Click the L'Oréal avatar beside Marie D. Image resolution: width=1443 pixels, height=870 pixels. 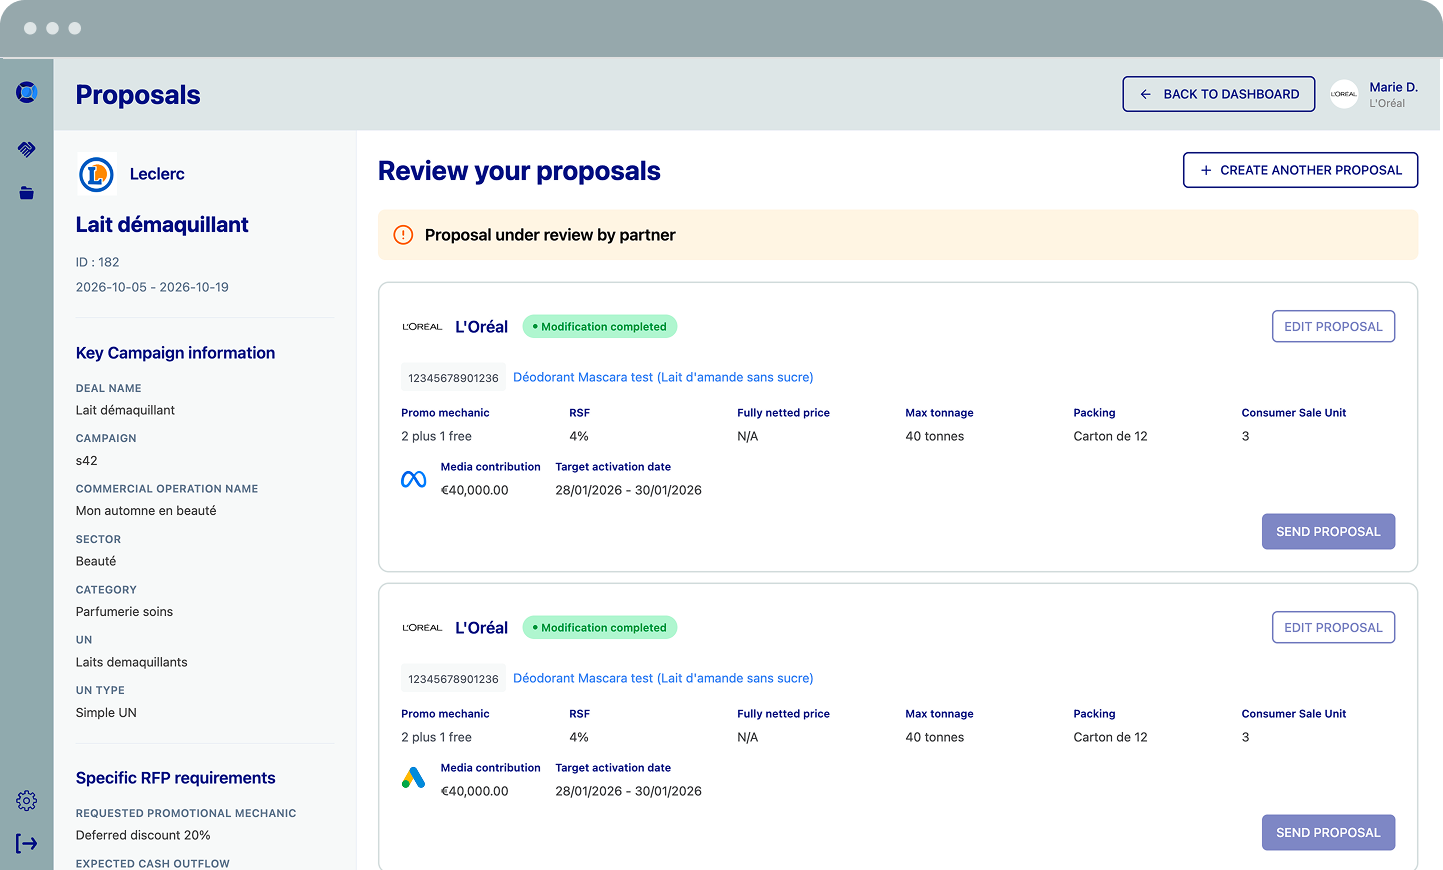(1344, 94)
